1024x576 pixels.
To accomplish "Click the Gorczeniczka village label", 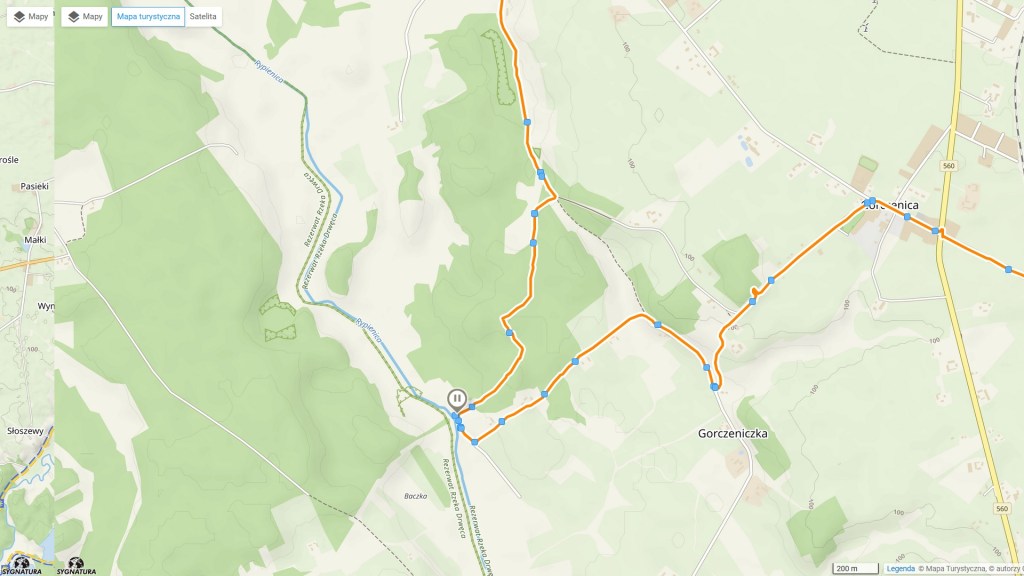I will (733, 433).
